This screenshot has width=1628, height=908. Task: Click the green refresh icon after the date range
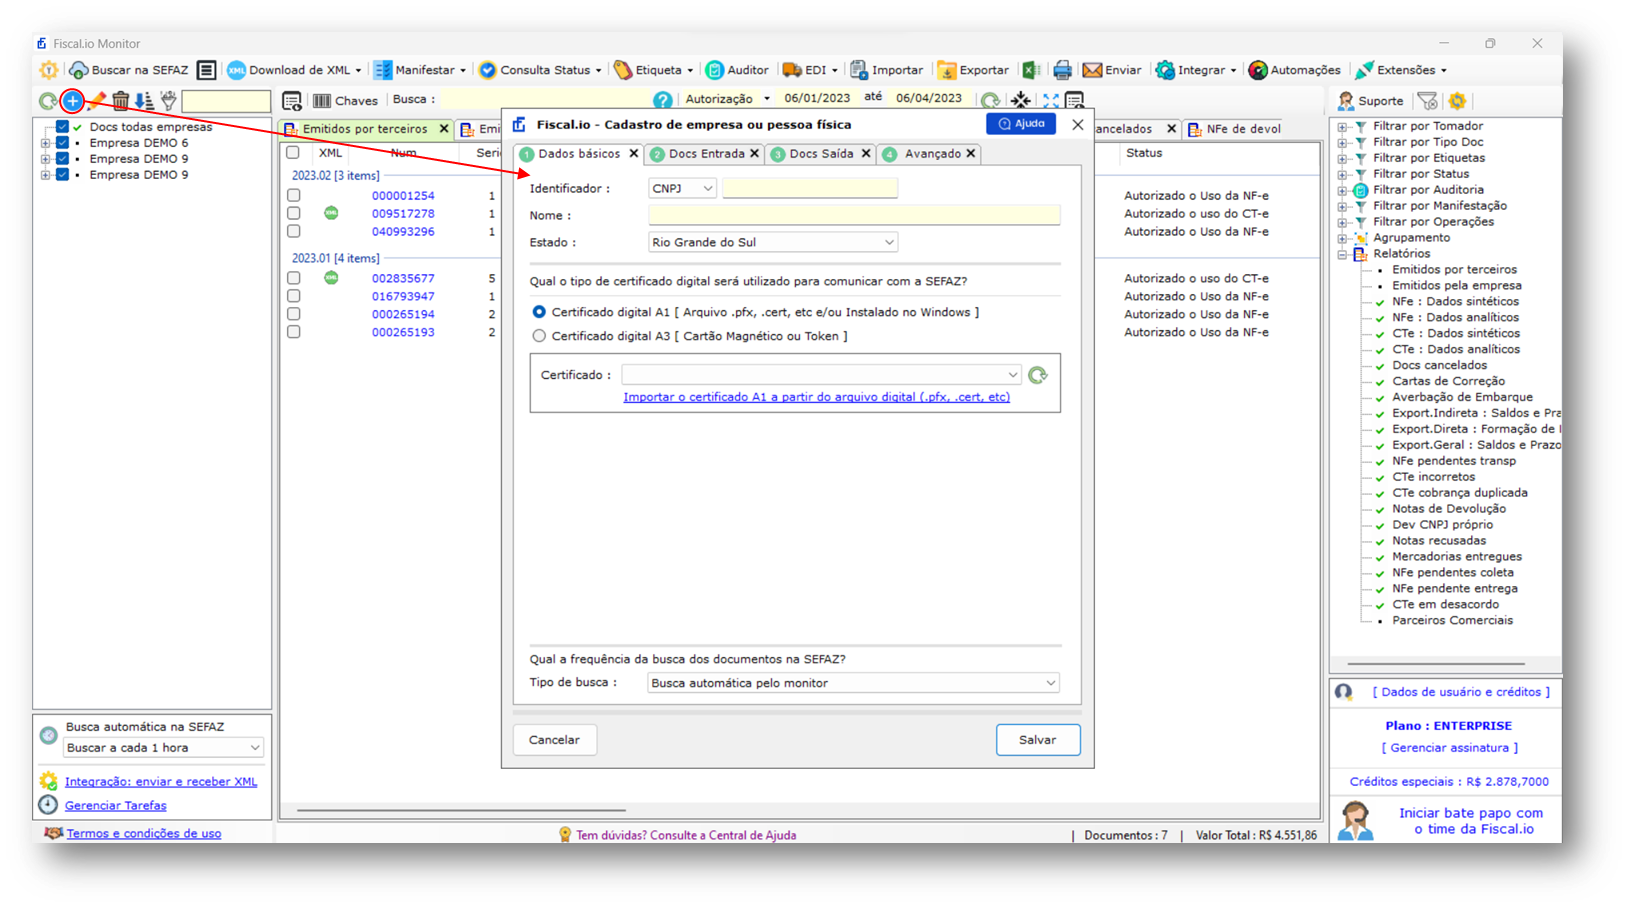point(990,101)
